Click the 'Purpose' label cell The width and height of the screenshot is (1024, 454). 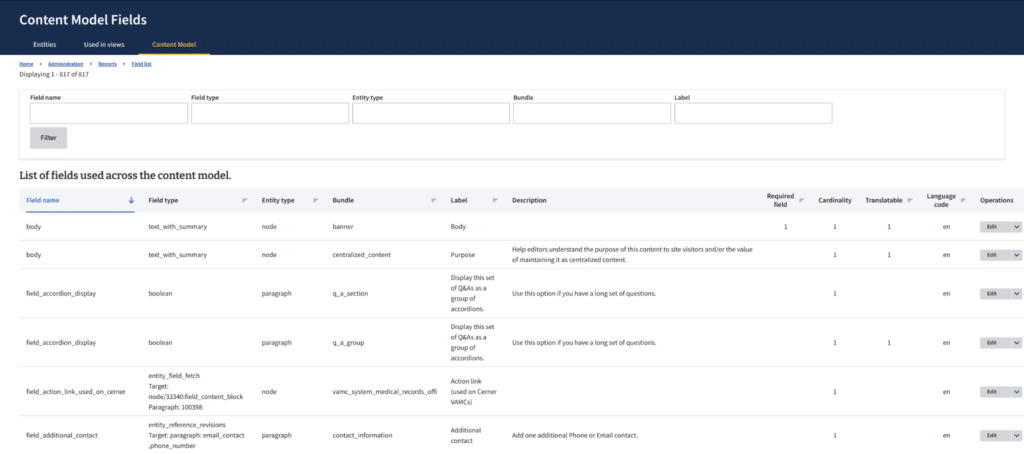(462, 255)
